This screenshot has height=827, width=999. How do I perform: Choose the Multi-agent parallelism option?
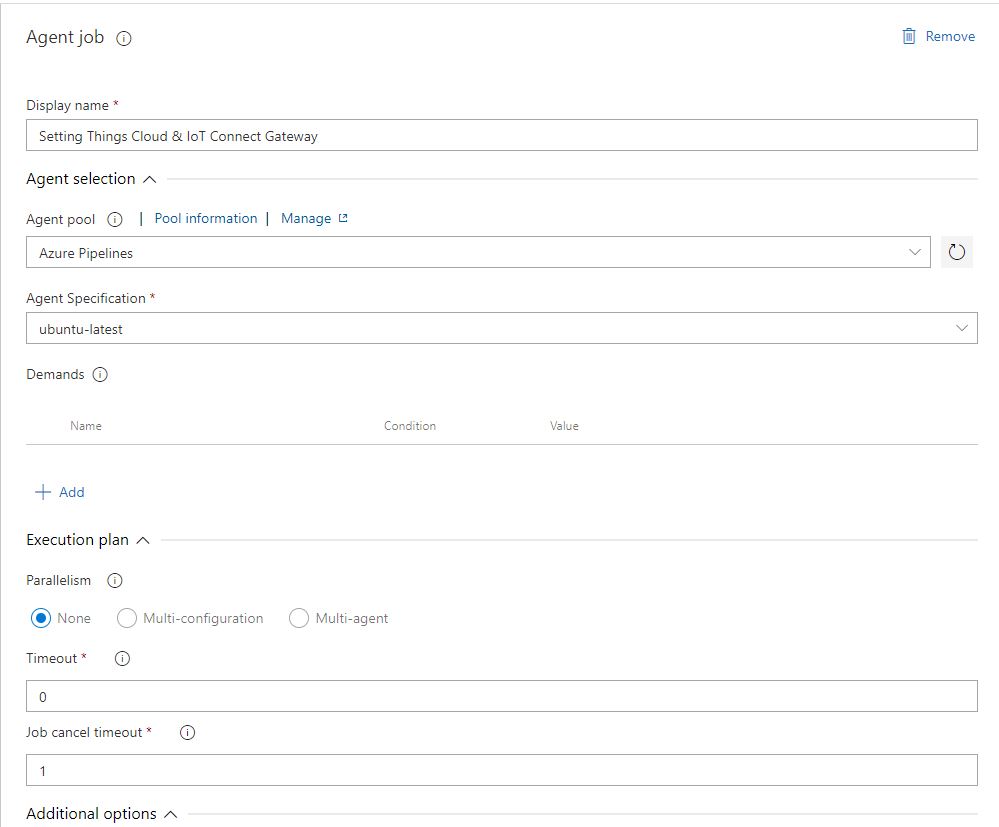coord(299,618)
